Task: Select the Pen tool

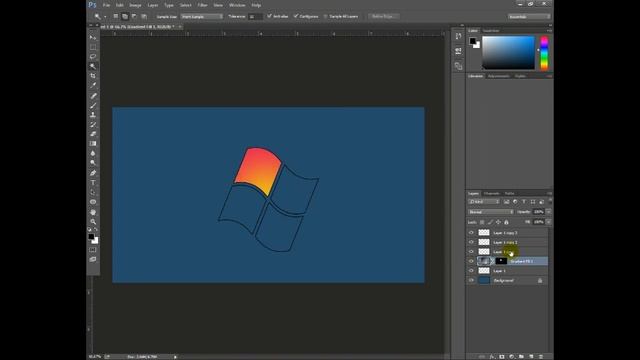Action: 93,173
